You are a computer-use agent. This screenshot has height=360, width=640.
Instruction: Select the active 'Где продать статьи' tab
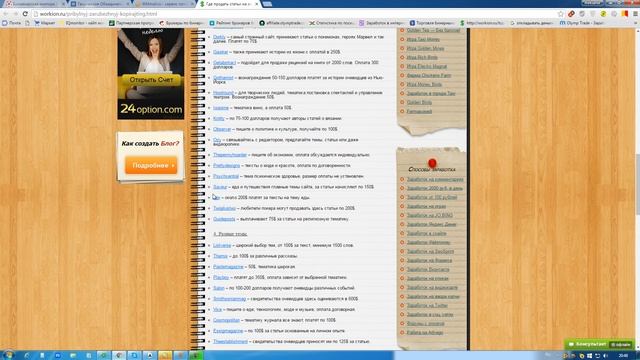229,4
